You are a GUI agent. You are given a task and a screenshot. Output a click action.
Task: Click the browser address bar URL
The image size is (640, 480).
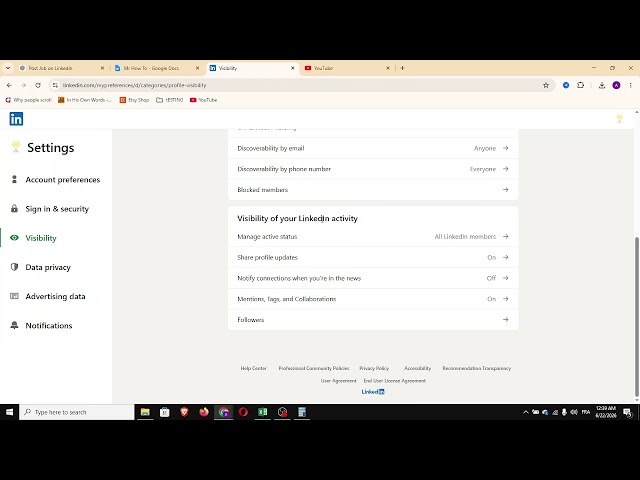134,85
